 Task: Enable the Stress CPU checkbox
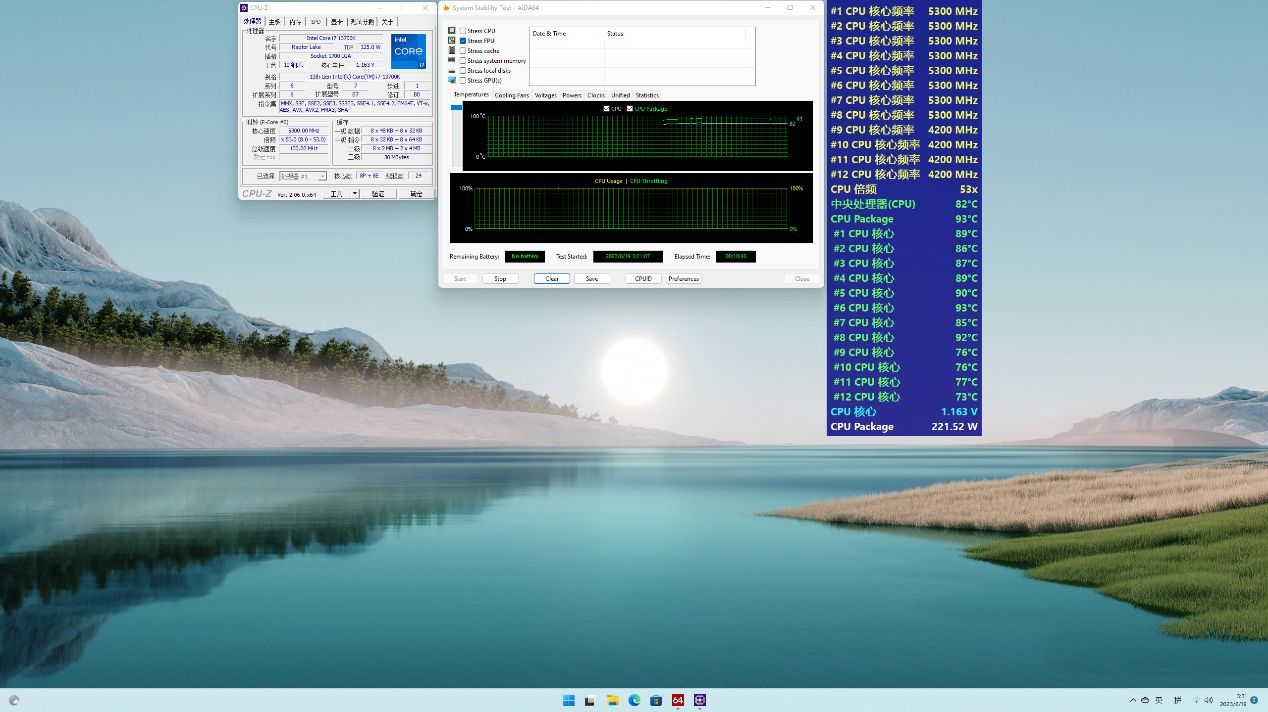click(x=462, y=31)
